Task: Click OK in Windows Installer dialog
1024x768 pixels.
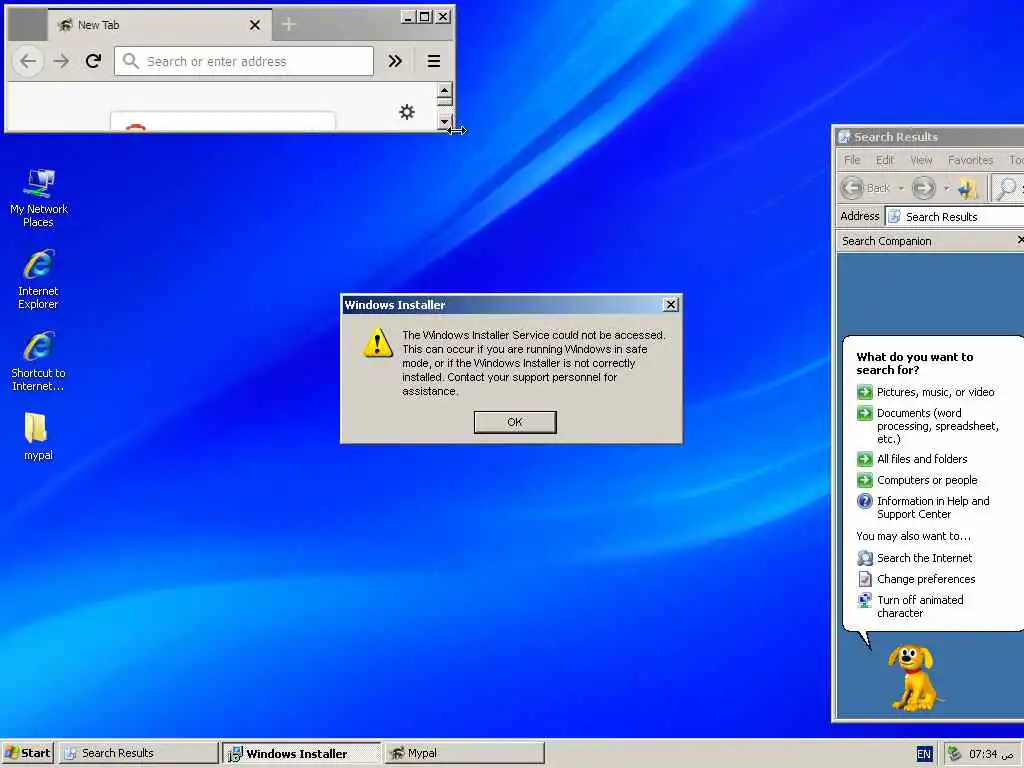Action: click(x=515, y=422)
